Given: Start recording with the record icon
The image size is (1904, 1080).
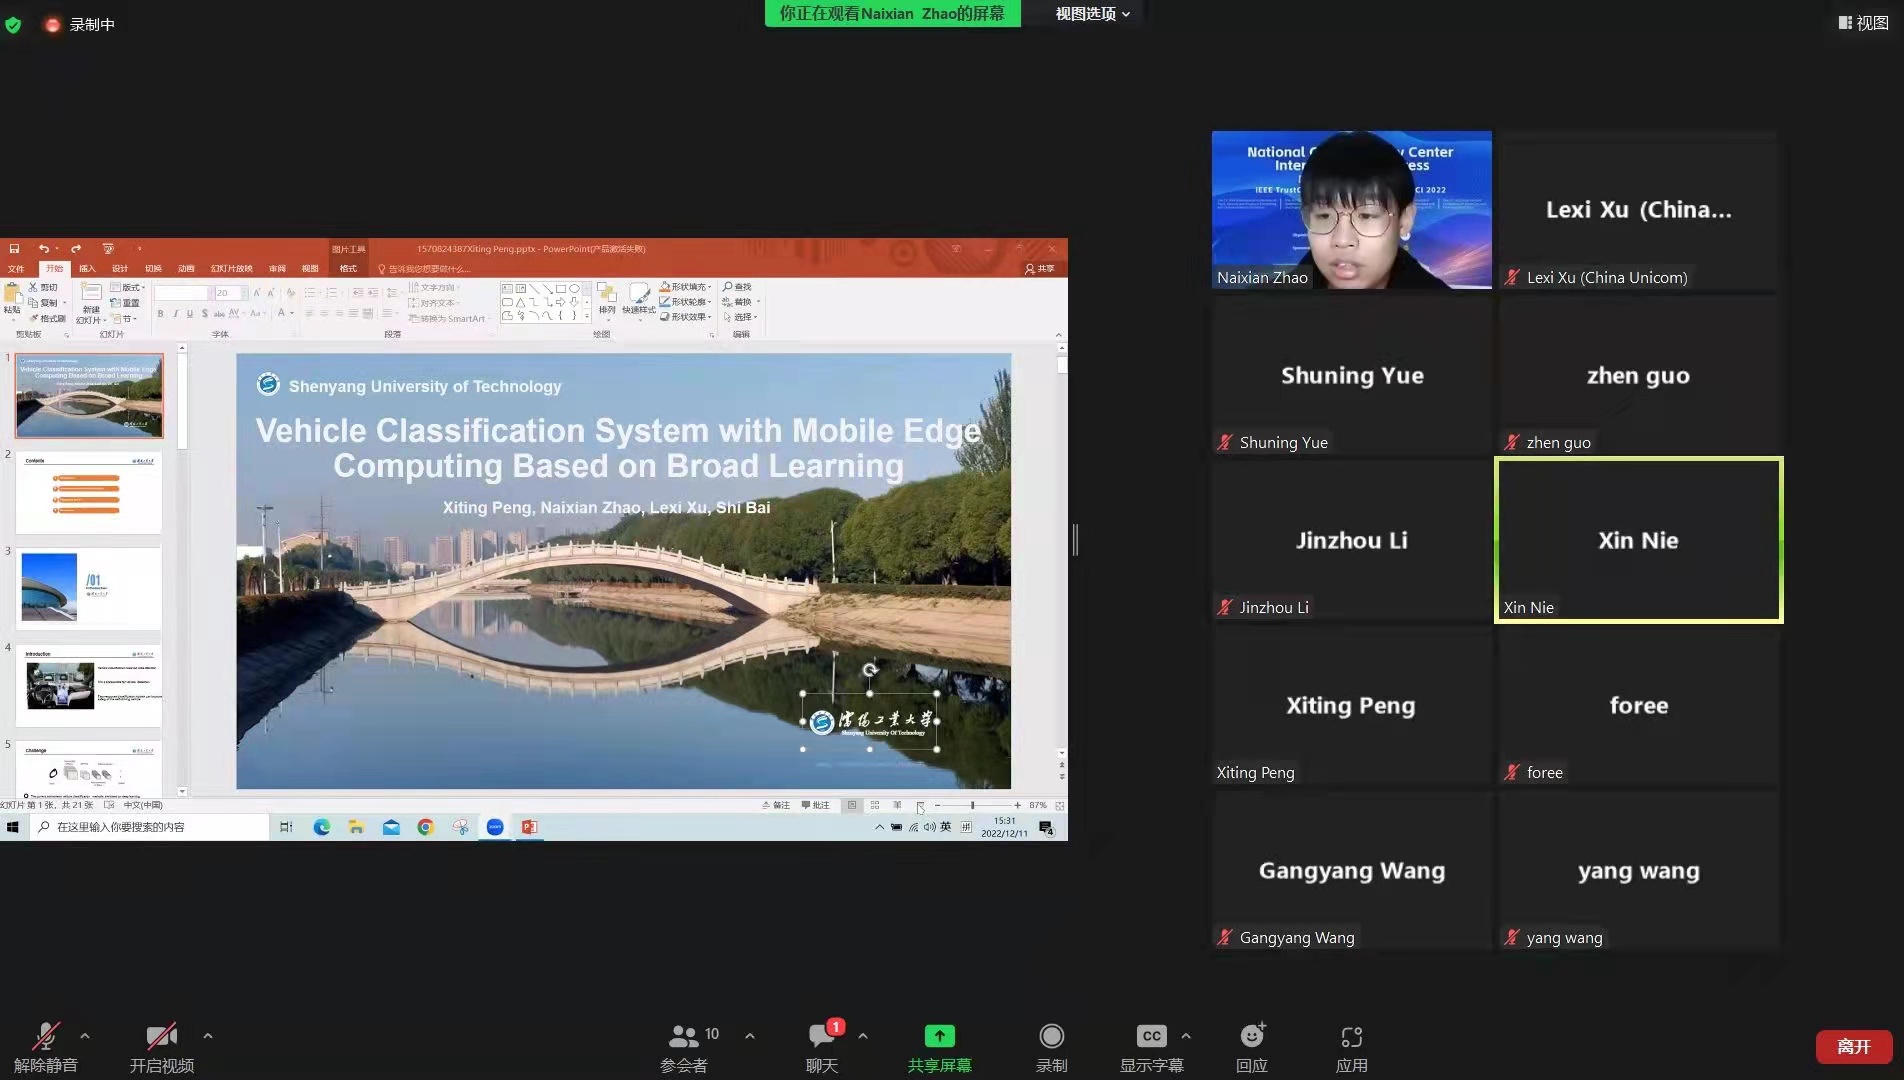Looking at the screenshot, I should pos(1051,1037).
